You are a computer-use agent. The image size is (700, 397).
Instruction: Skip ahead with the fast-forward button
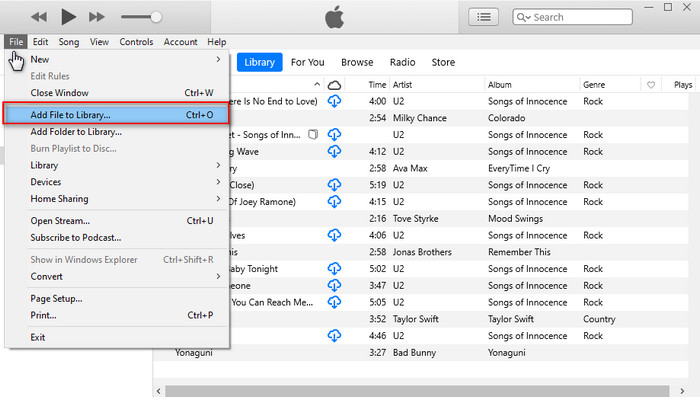point(96,17)
